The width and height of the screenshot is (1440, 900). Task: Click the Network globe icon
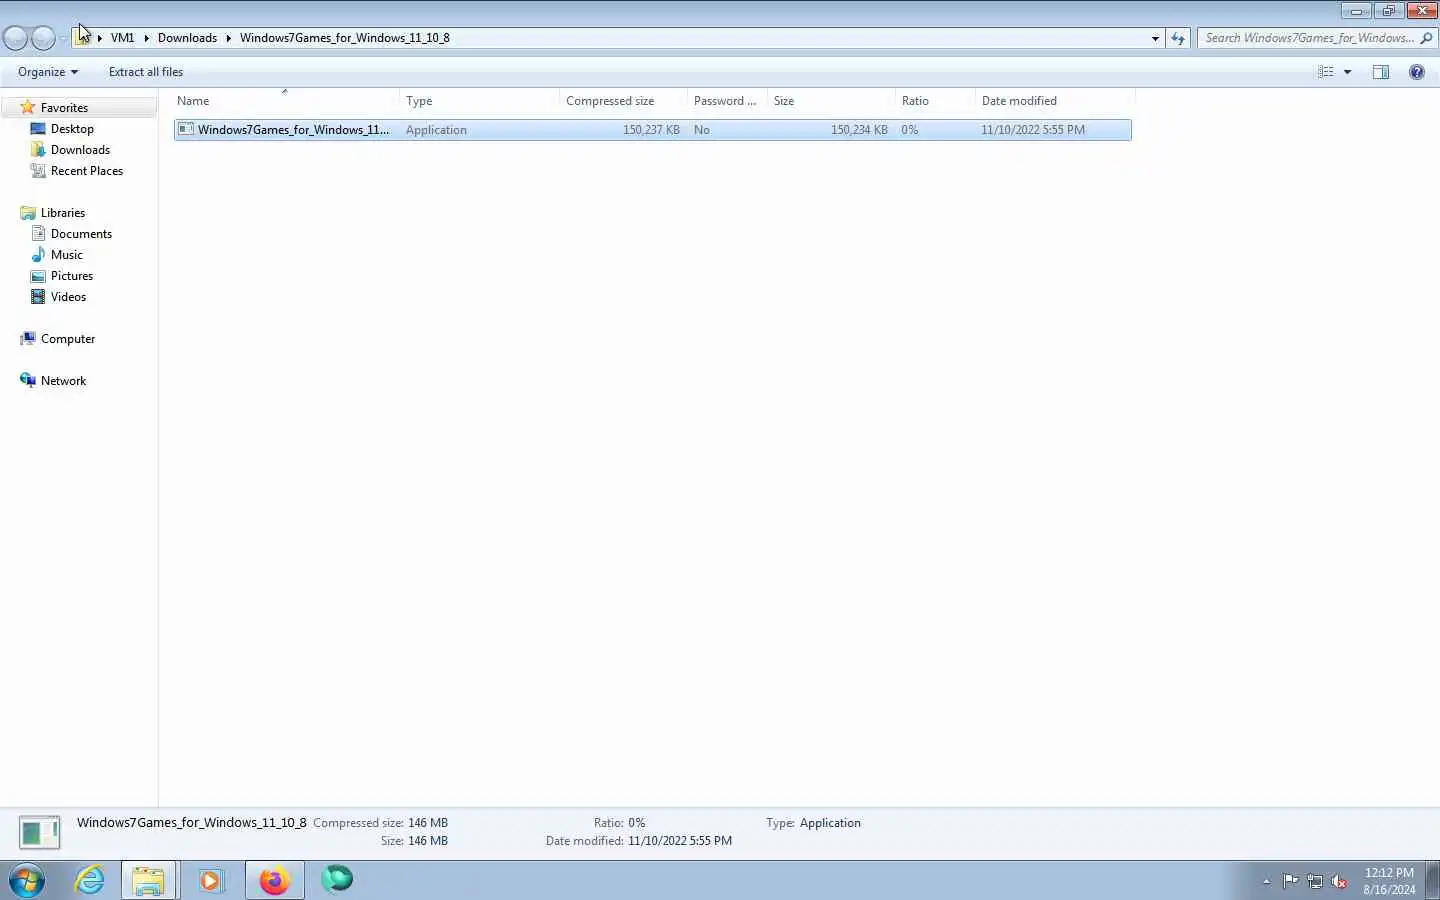(x=28, y=380)
